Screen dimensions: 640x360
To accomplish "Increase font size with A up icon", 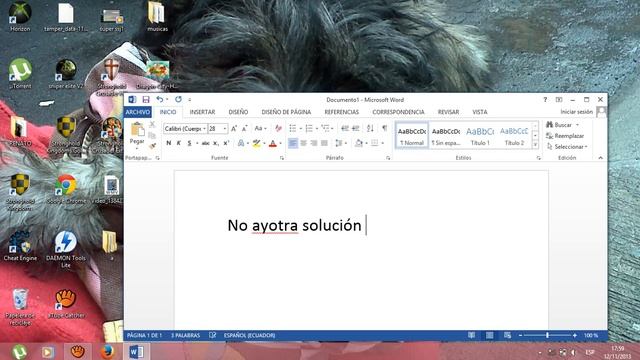I will click(x=234, y=129).
